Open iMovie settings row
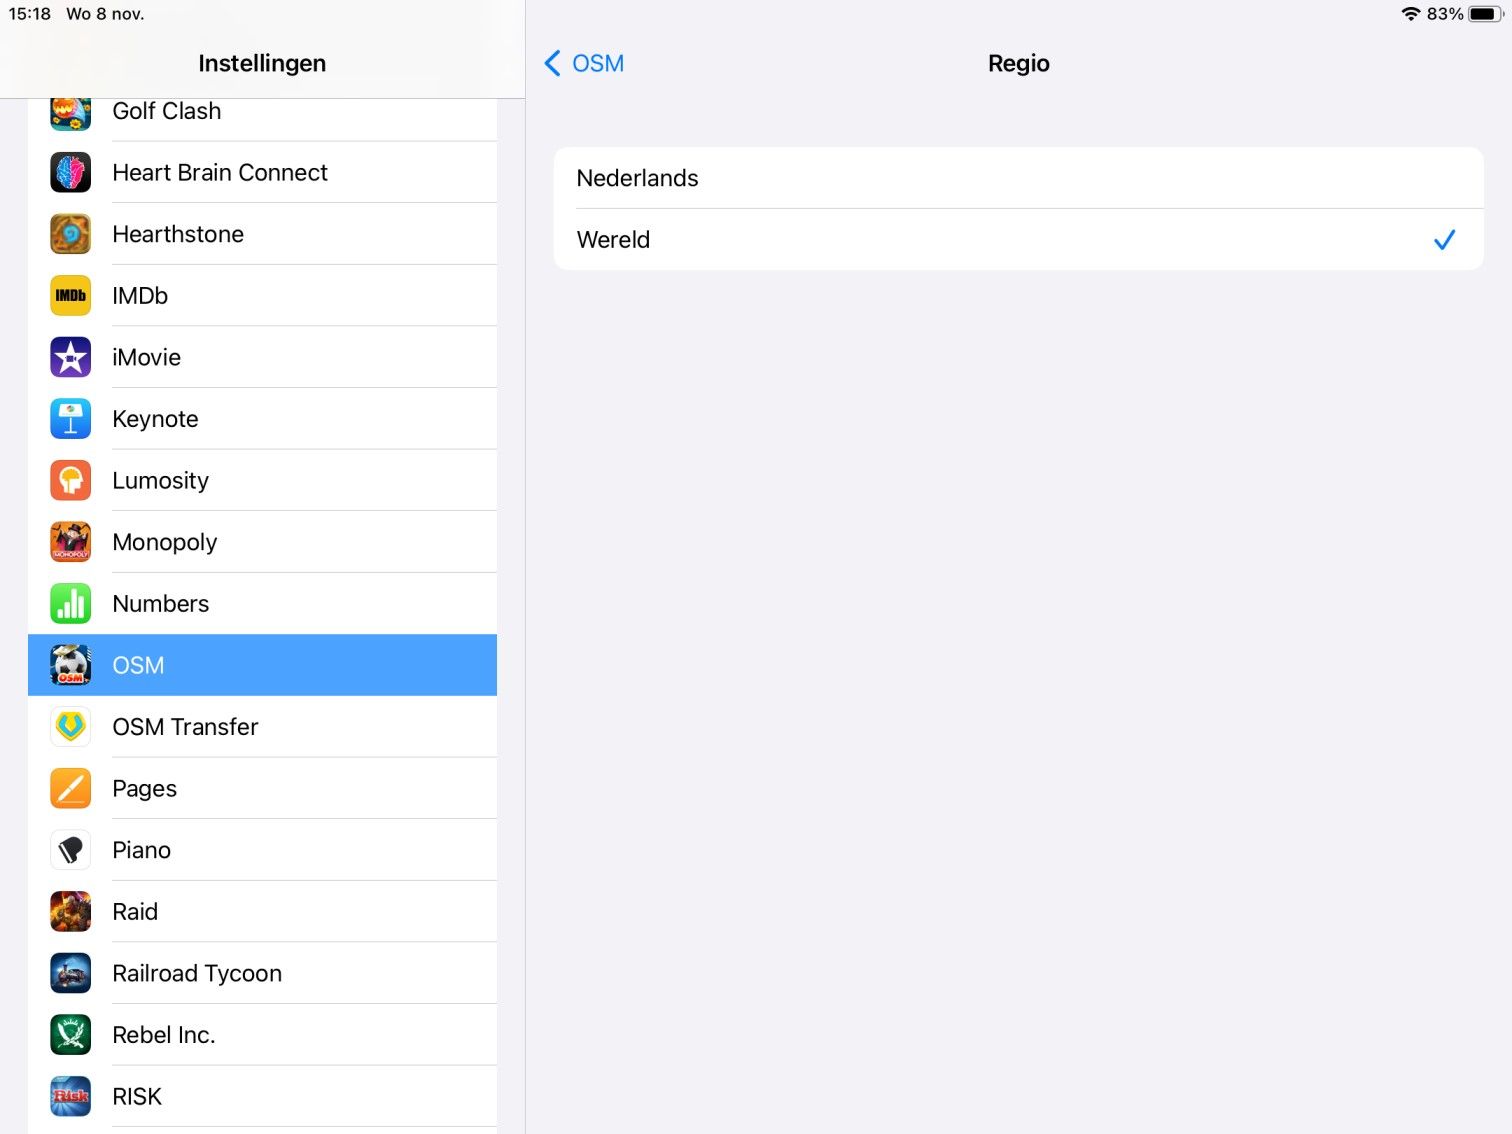The height and width of the screenshot is (1134, 1512). click(262, 358)
